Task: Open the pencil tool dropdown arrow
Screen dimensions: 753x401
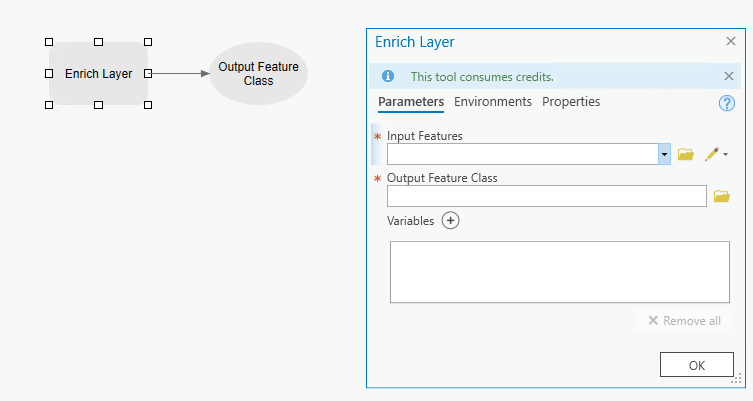Action: click(725, 154)
